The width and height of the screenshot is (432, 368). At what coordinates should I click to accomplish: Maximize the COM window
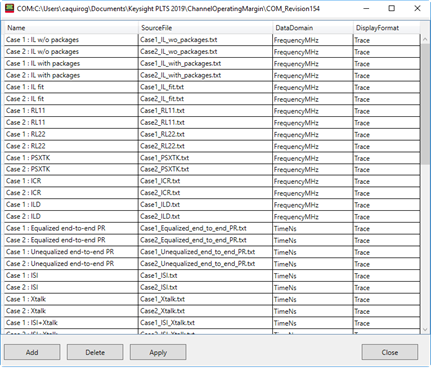pyautogui.click(x=392, y=8)
